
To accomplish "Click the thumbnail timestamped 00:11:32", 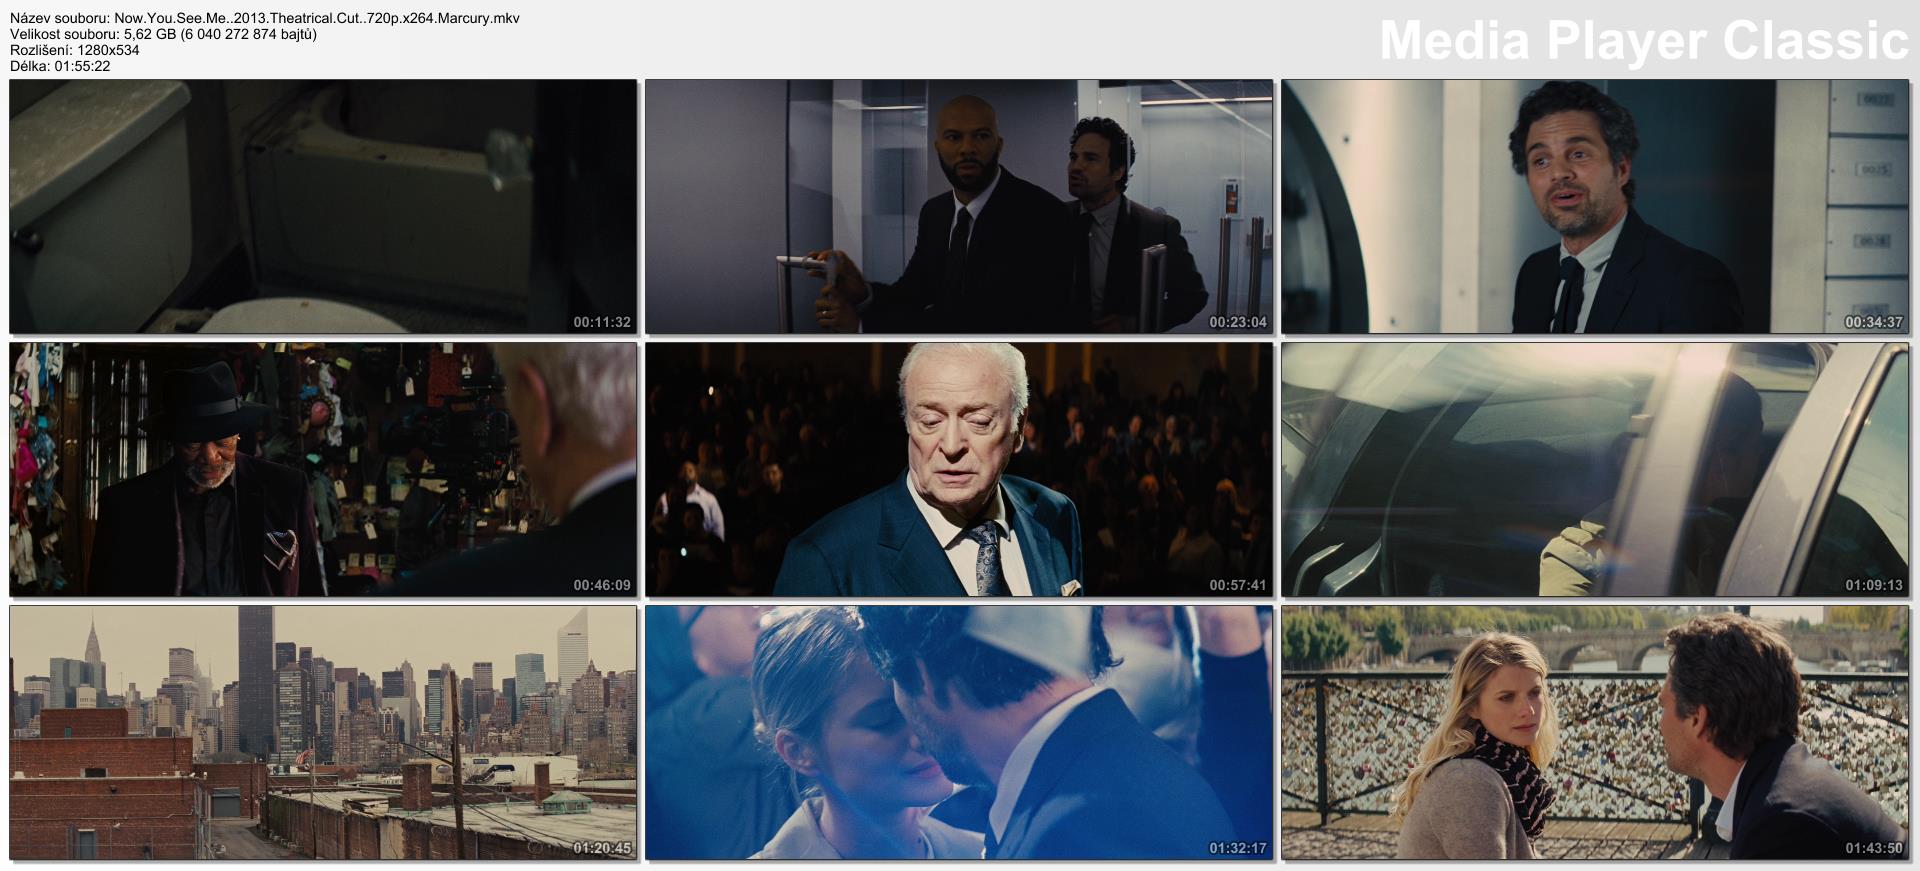I will pyautogui.click(x=323, y=206).
